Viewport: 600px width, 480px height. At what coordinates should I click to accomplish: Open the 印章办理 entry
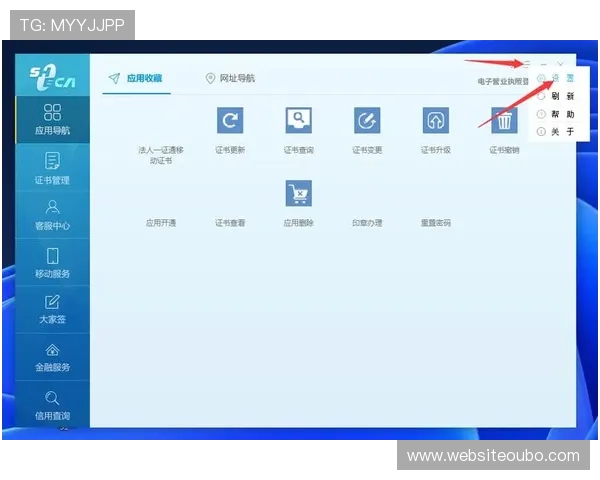click(367, 223)
